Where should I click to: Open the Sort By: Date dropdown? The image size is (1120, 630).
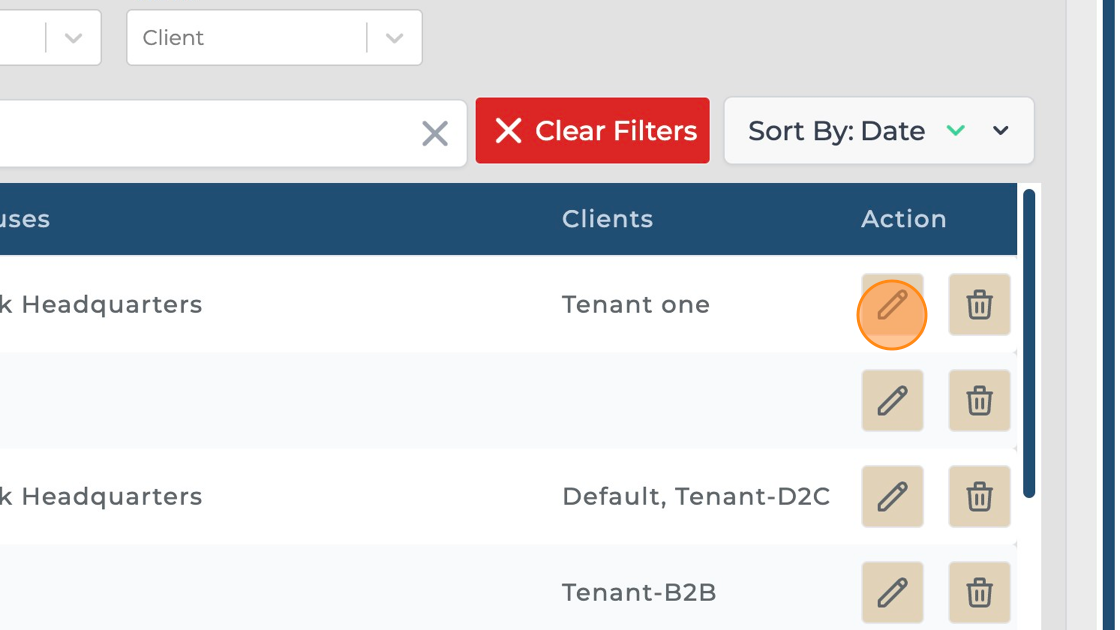(x=1000, y=131)
